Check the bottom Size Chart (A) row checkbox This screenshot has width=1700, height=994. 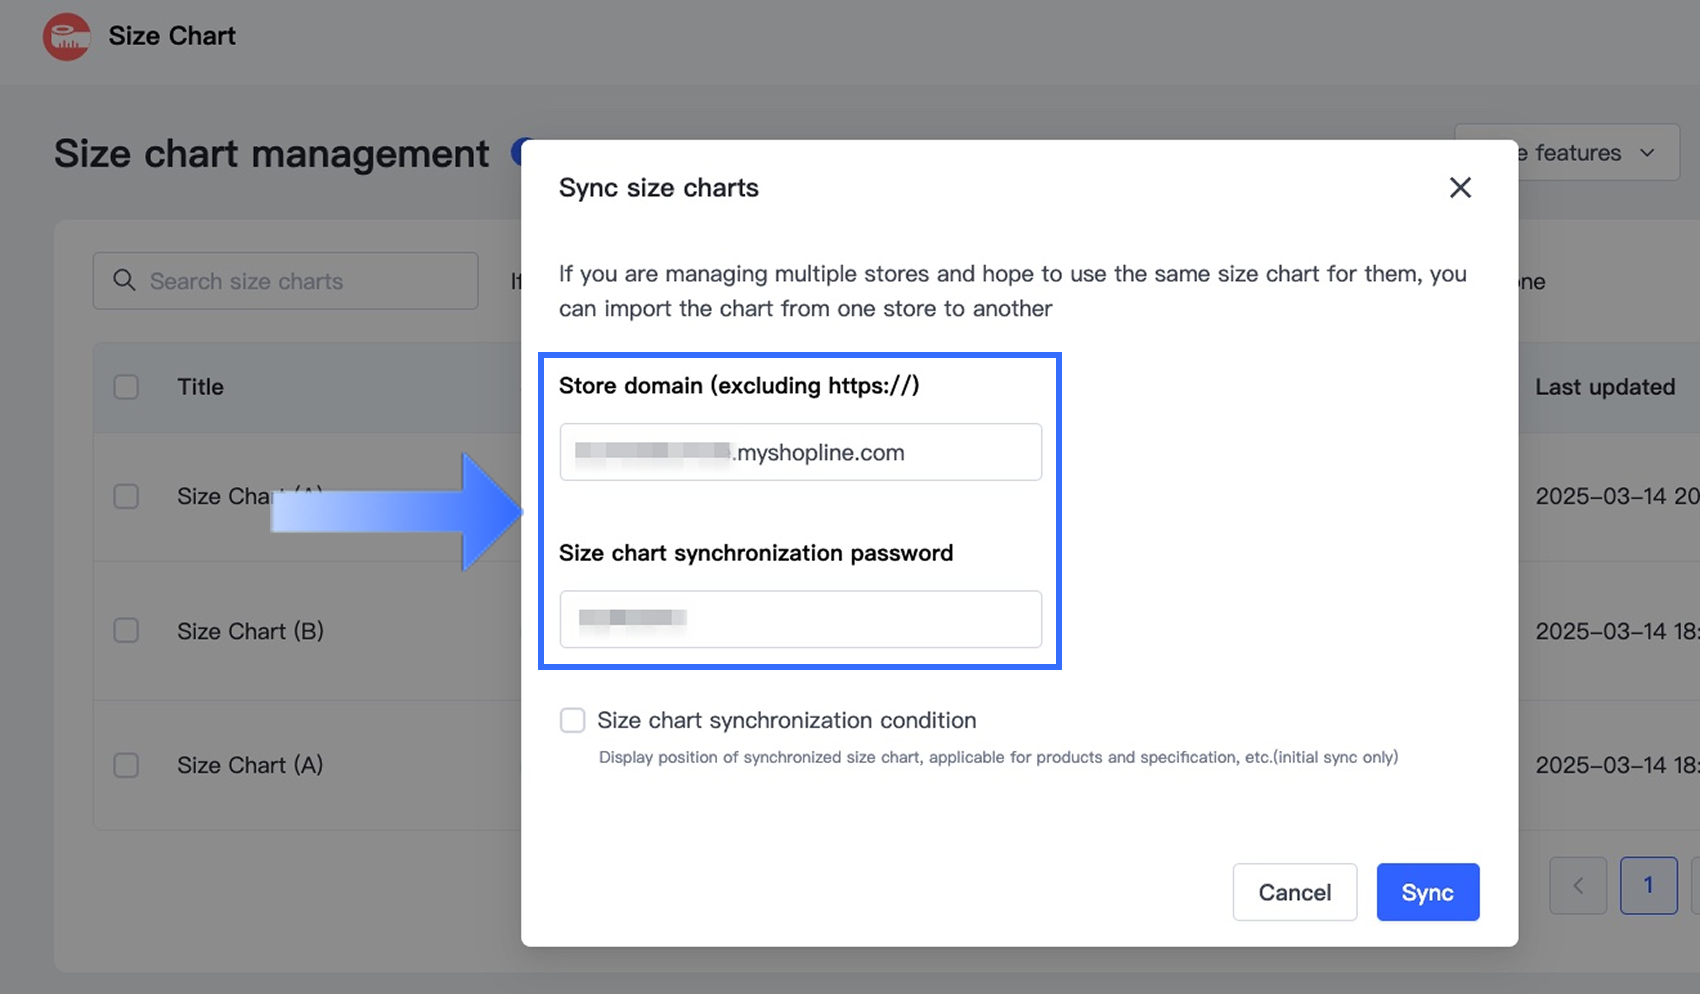pos(126,765)
